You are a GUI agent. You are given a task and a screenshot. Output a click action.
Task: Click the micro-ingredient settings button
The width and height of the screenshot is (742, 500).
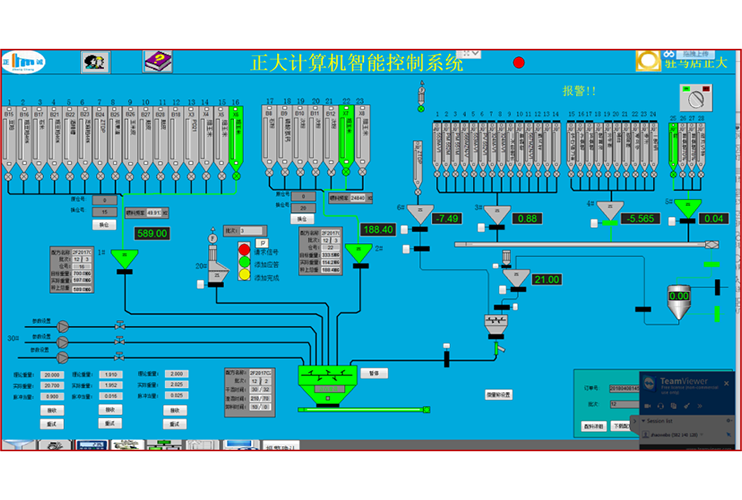[499, 394]
